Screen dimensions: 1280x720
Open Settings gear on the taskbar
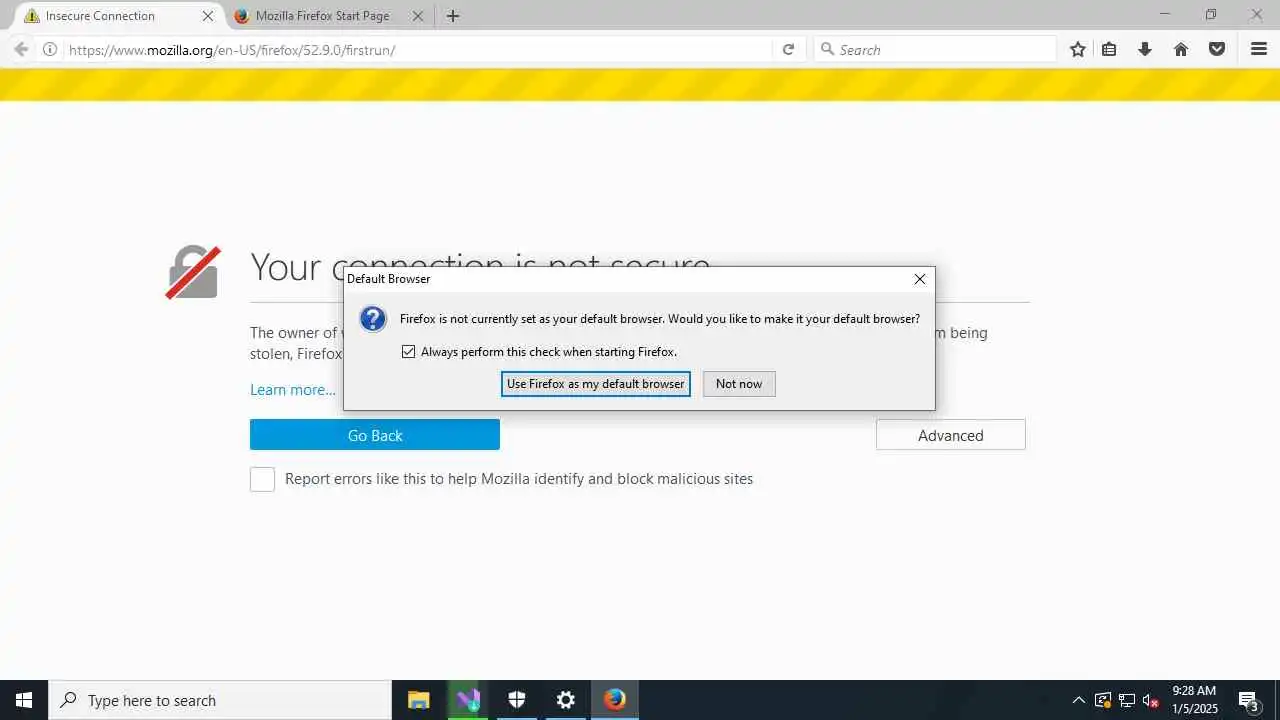tap(565, 700)
